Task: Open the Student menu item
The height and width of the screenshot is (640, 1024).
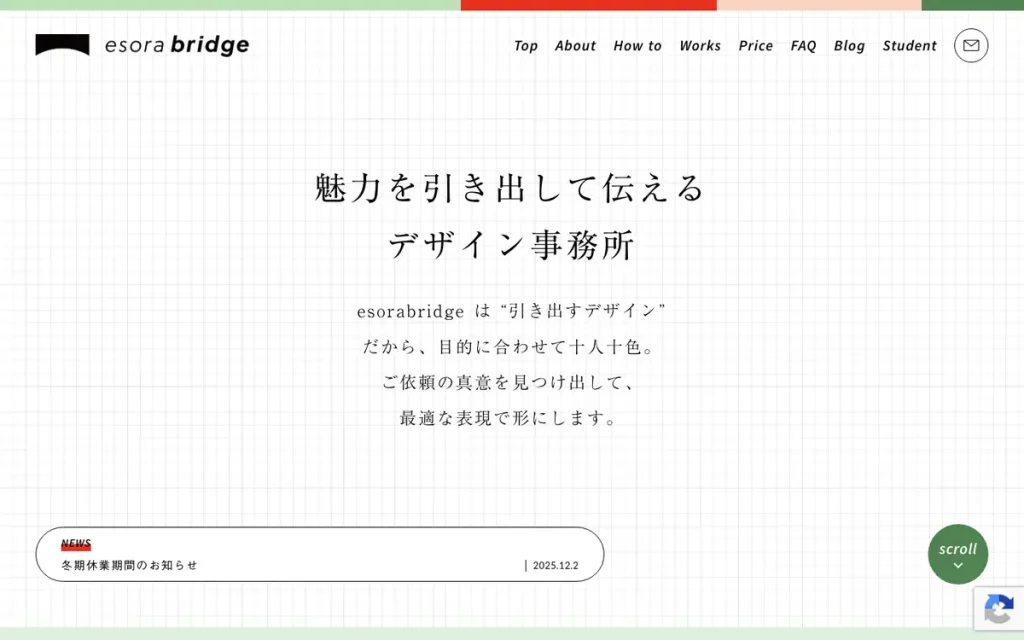Action: (x=909, y=46)
